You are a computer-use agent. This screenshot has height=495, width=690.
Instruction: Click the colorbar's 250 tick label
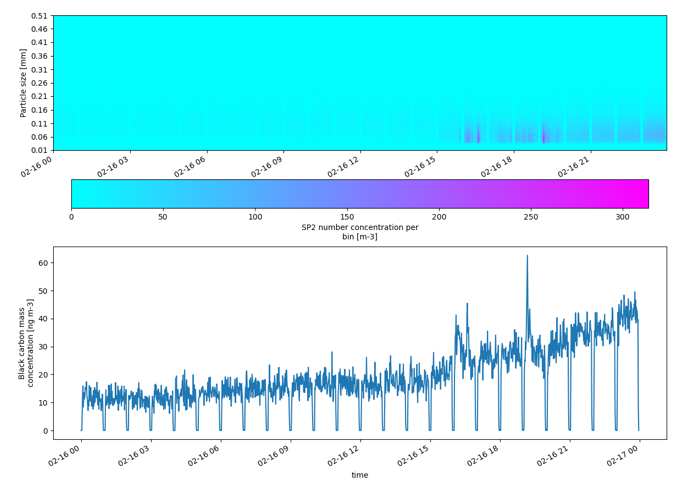531,217
